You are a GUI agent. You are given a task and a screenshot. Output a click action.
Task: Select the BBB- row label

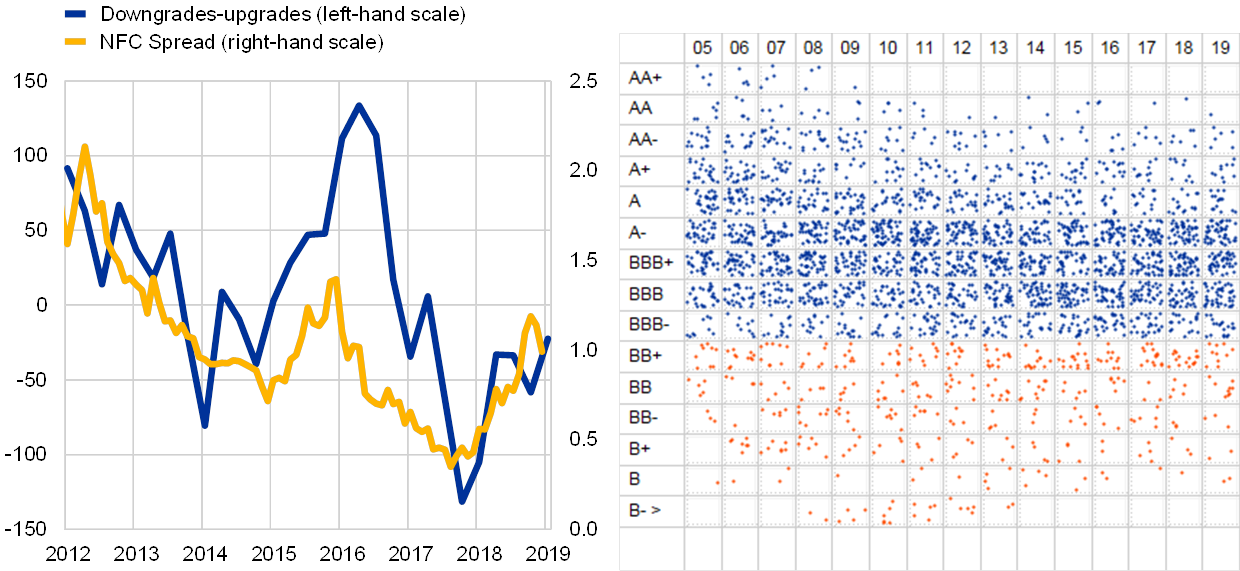[650, 324]
